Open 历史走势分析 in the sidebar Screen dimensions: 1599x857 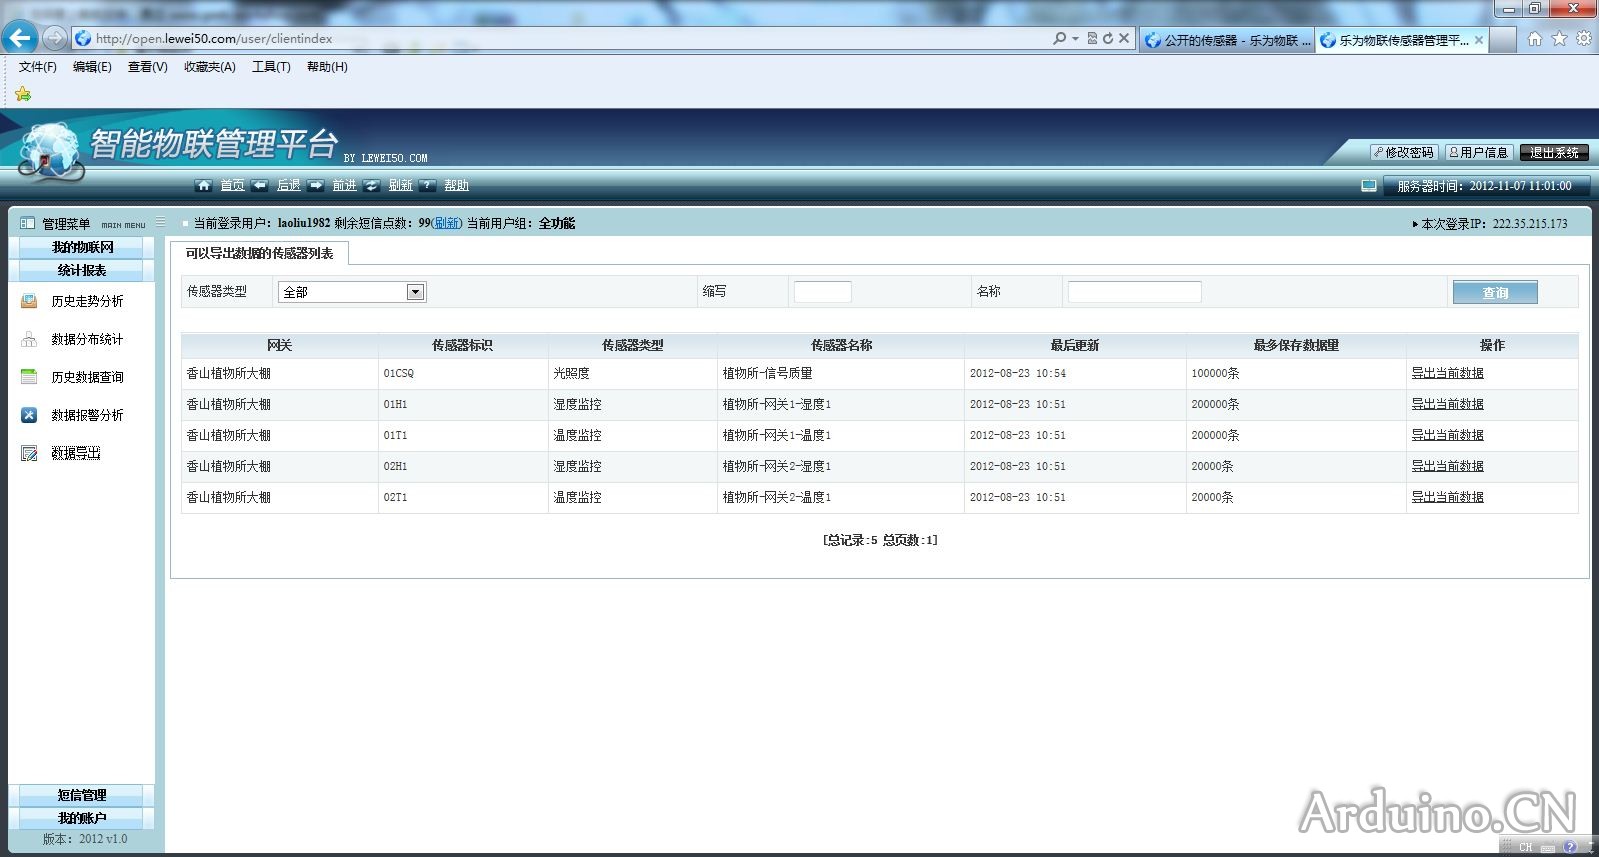[87, 301]
